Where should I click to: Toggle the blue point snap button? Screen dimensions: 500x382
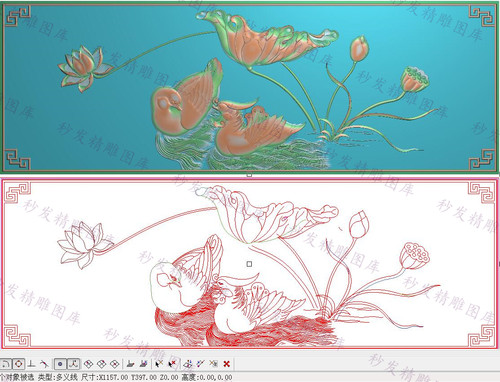click(60, 364)
